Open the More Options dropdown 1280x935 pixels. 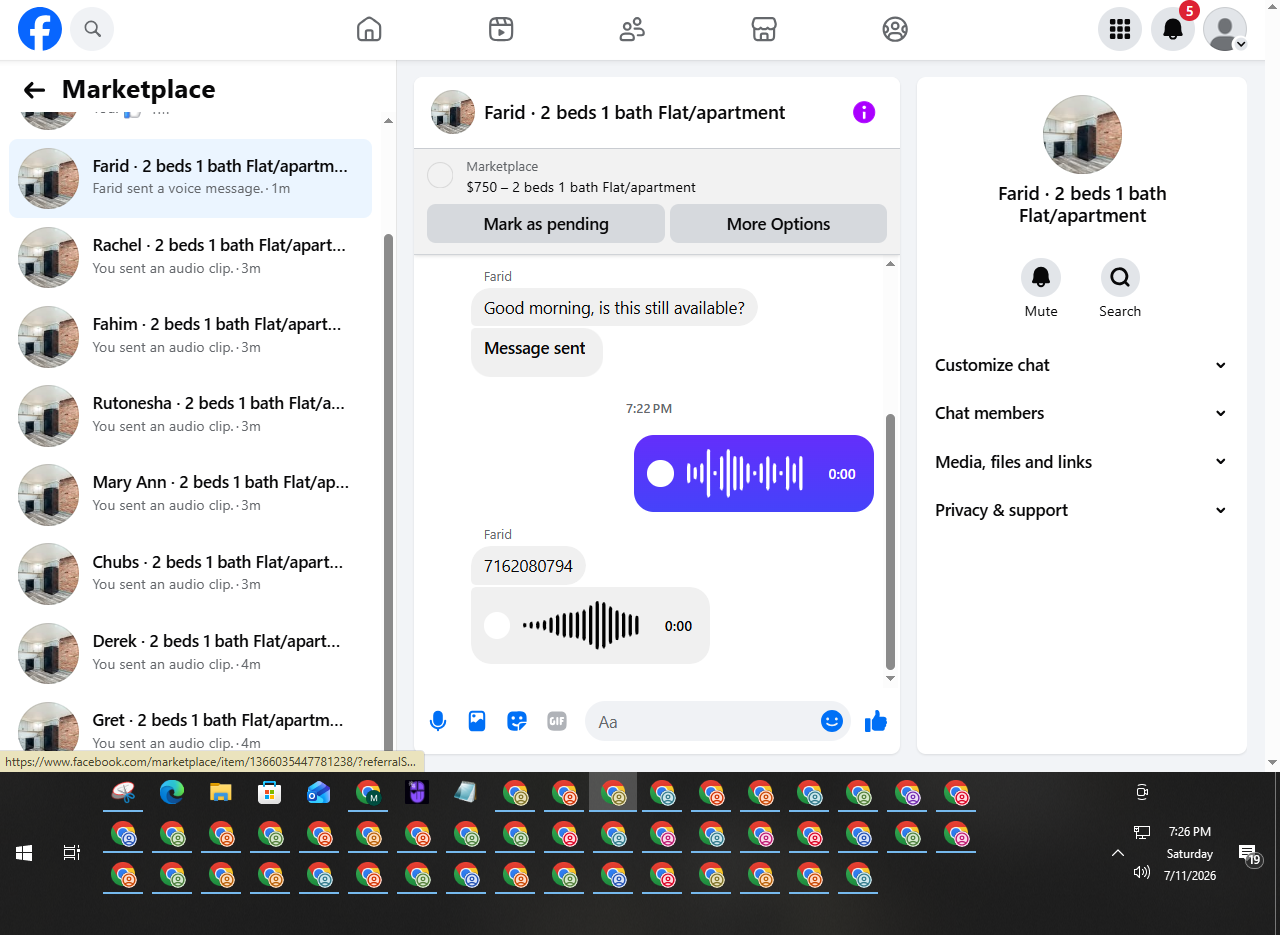click(778, 224)
